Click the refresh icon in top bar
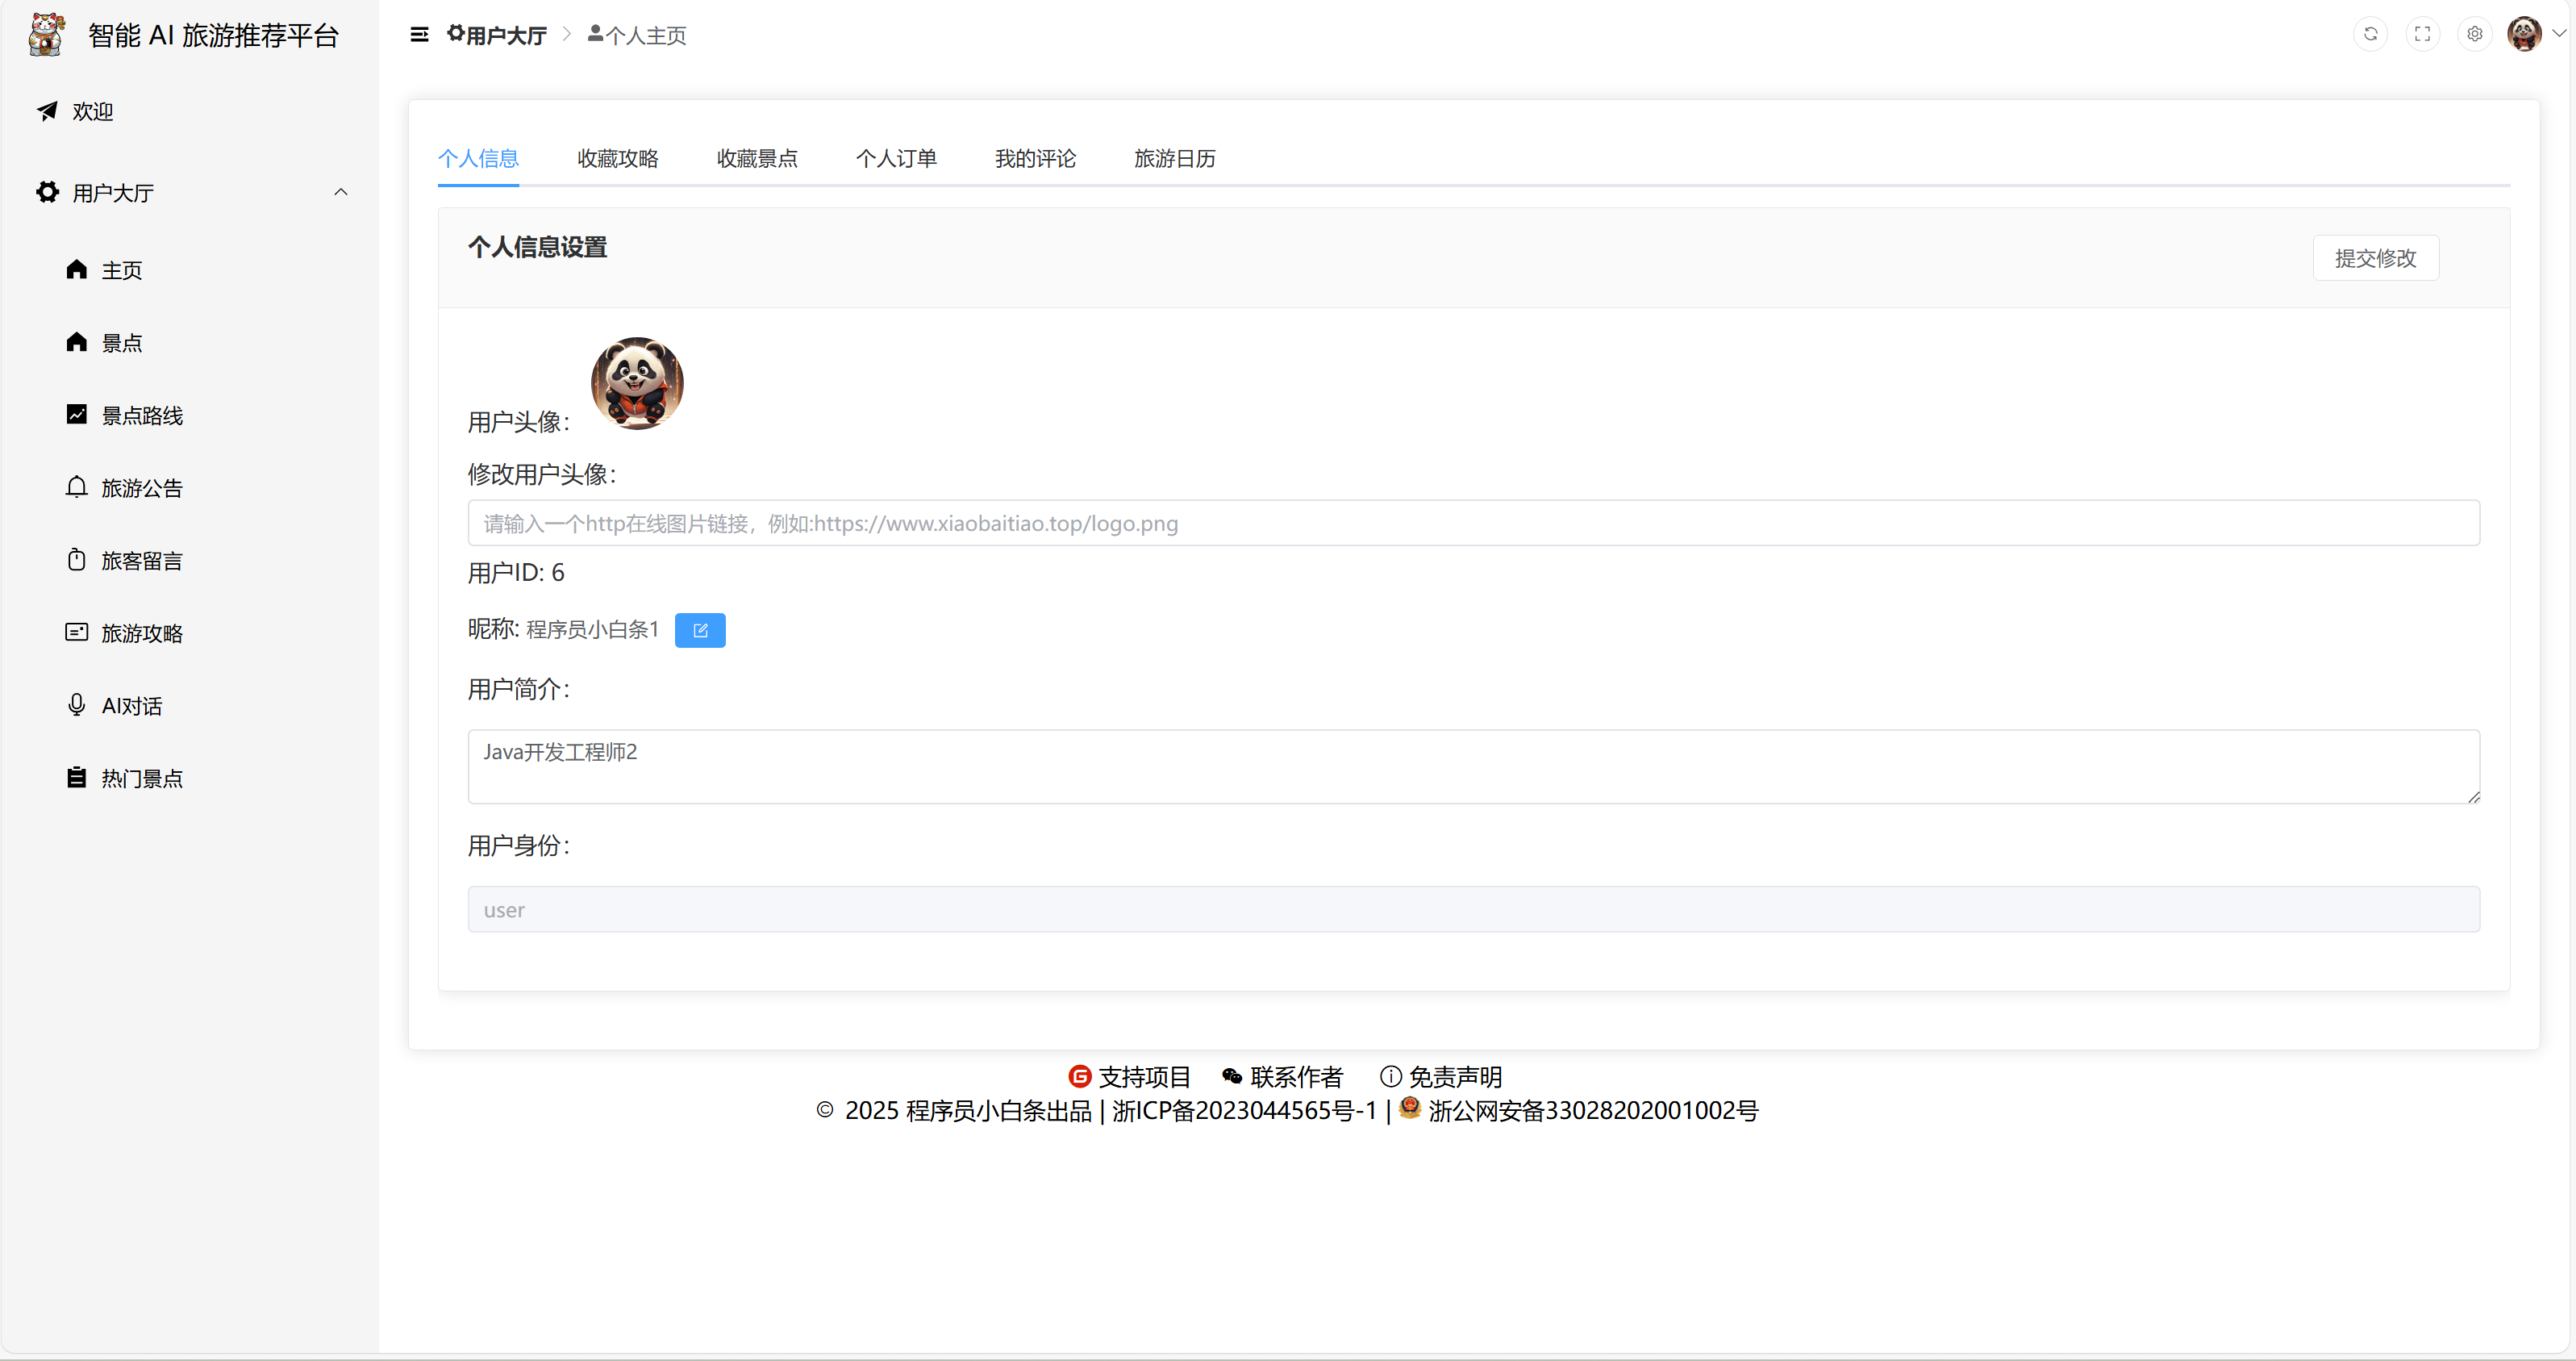This screenshot has height=1361, width=2576. pos(2370,34)
